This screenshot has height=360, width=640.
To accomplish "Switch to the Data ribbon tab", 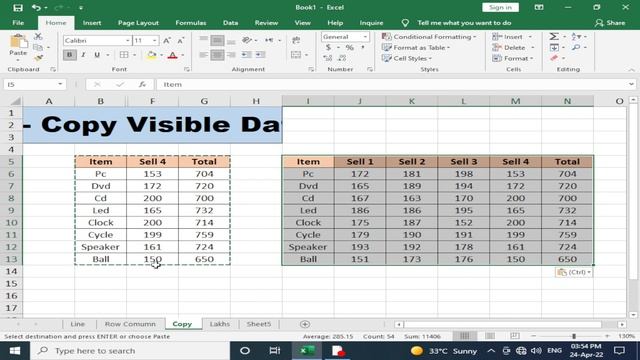I will pos(230,23).
